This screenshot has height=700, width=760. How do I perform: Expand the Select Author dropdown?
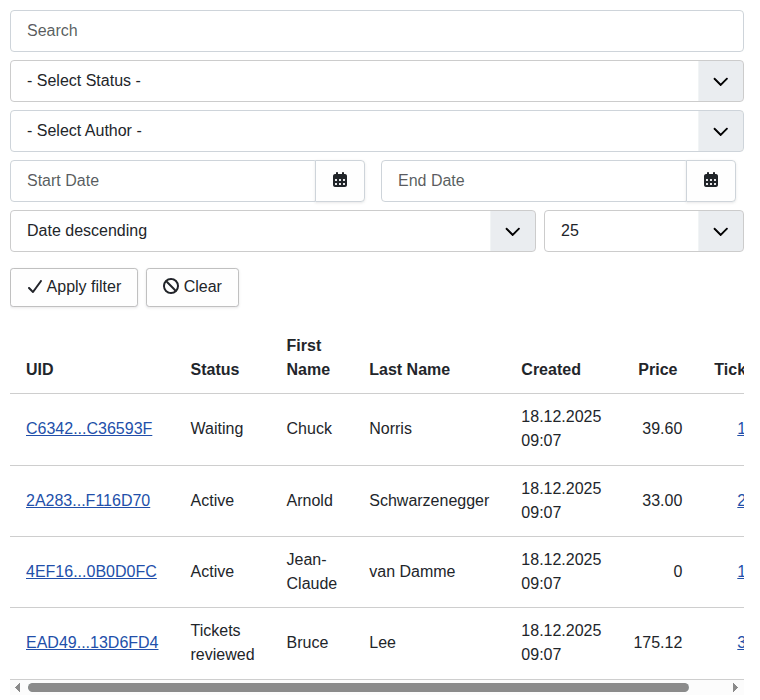click(x=720, y=131)
